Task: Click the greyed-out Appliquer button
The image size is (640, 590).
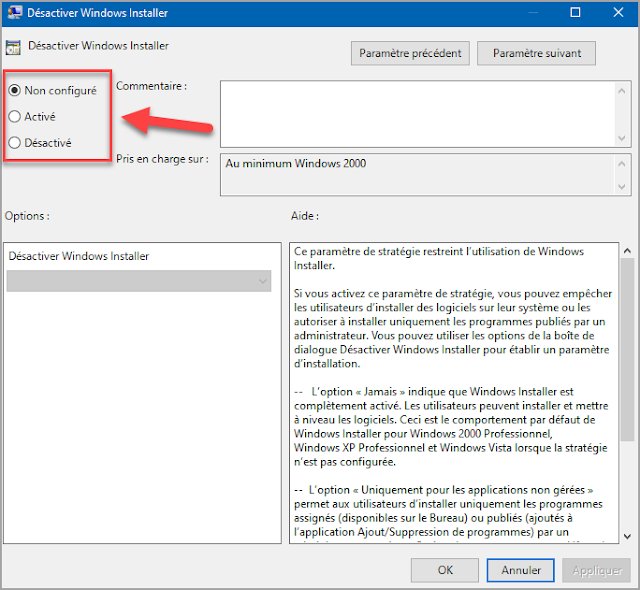Action: (596, 570)
